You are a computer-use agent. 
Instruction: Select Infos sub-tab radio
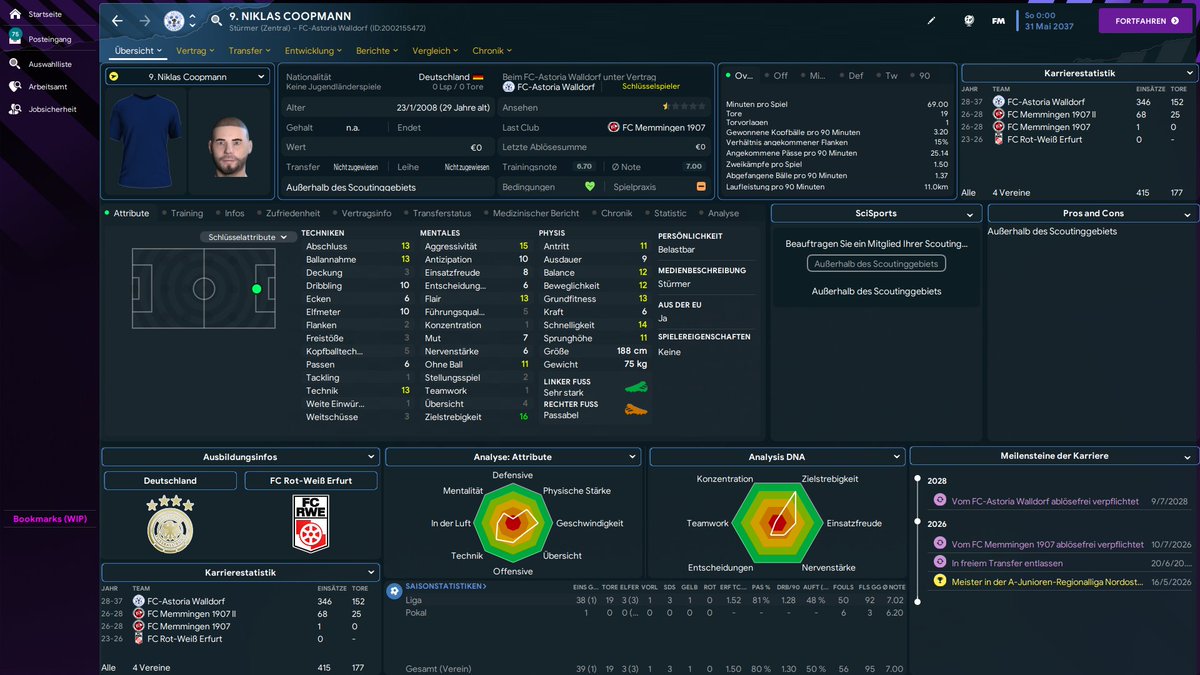coord(229,213)
